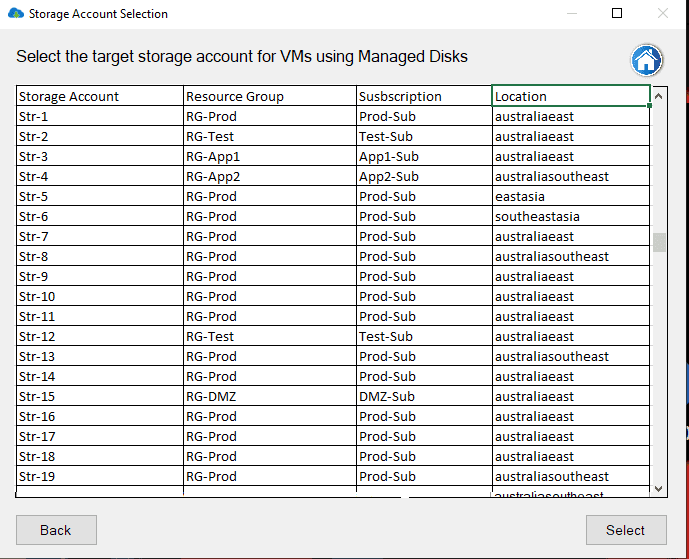Viewport: 689px width, 559px height.
Task: Select the Str-5 storage account cell
Action: (x=100, y=196)
